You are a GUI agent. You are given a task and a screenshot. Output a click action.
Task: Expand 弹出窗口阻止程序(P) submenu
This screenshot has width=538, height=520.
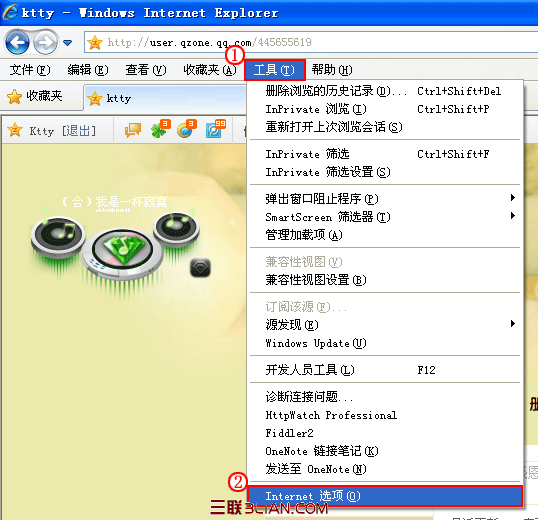click(x=385, y=199)
